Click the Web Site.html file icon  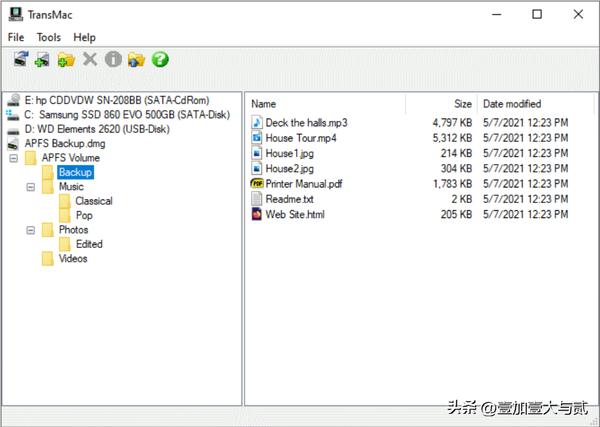tap(256, 214)
